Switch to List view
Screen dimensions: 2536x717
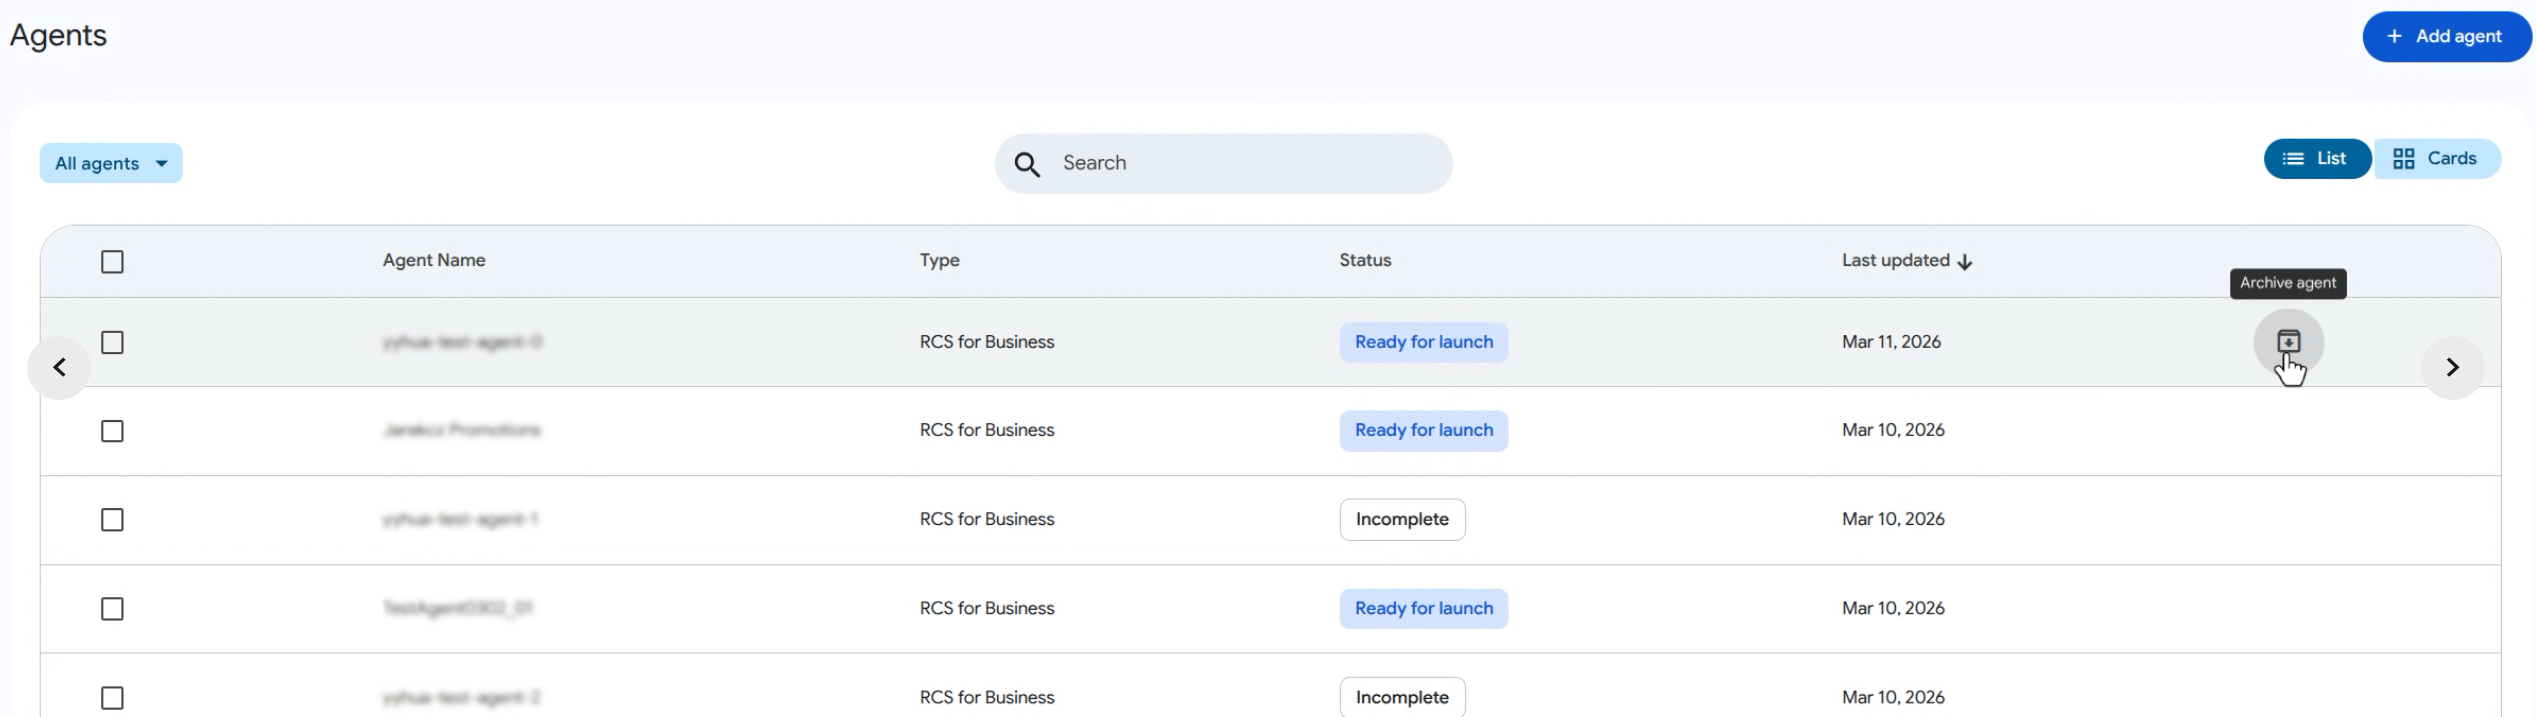(2316, 159)
